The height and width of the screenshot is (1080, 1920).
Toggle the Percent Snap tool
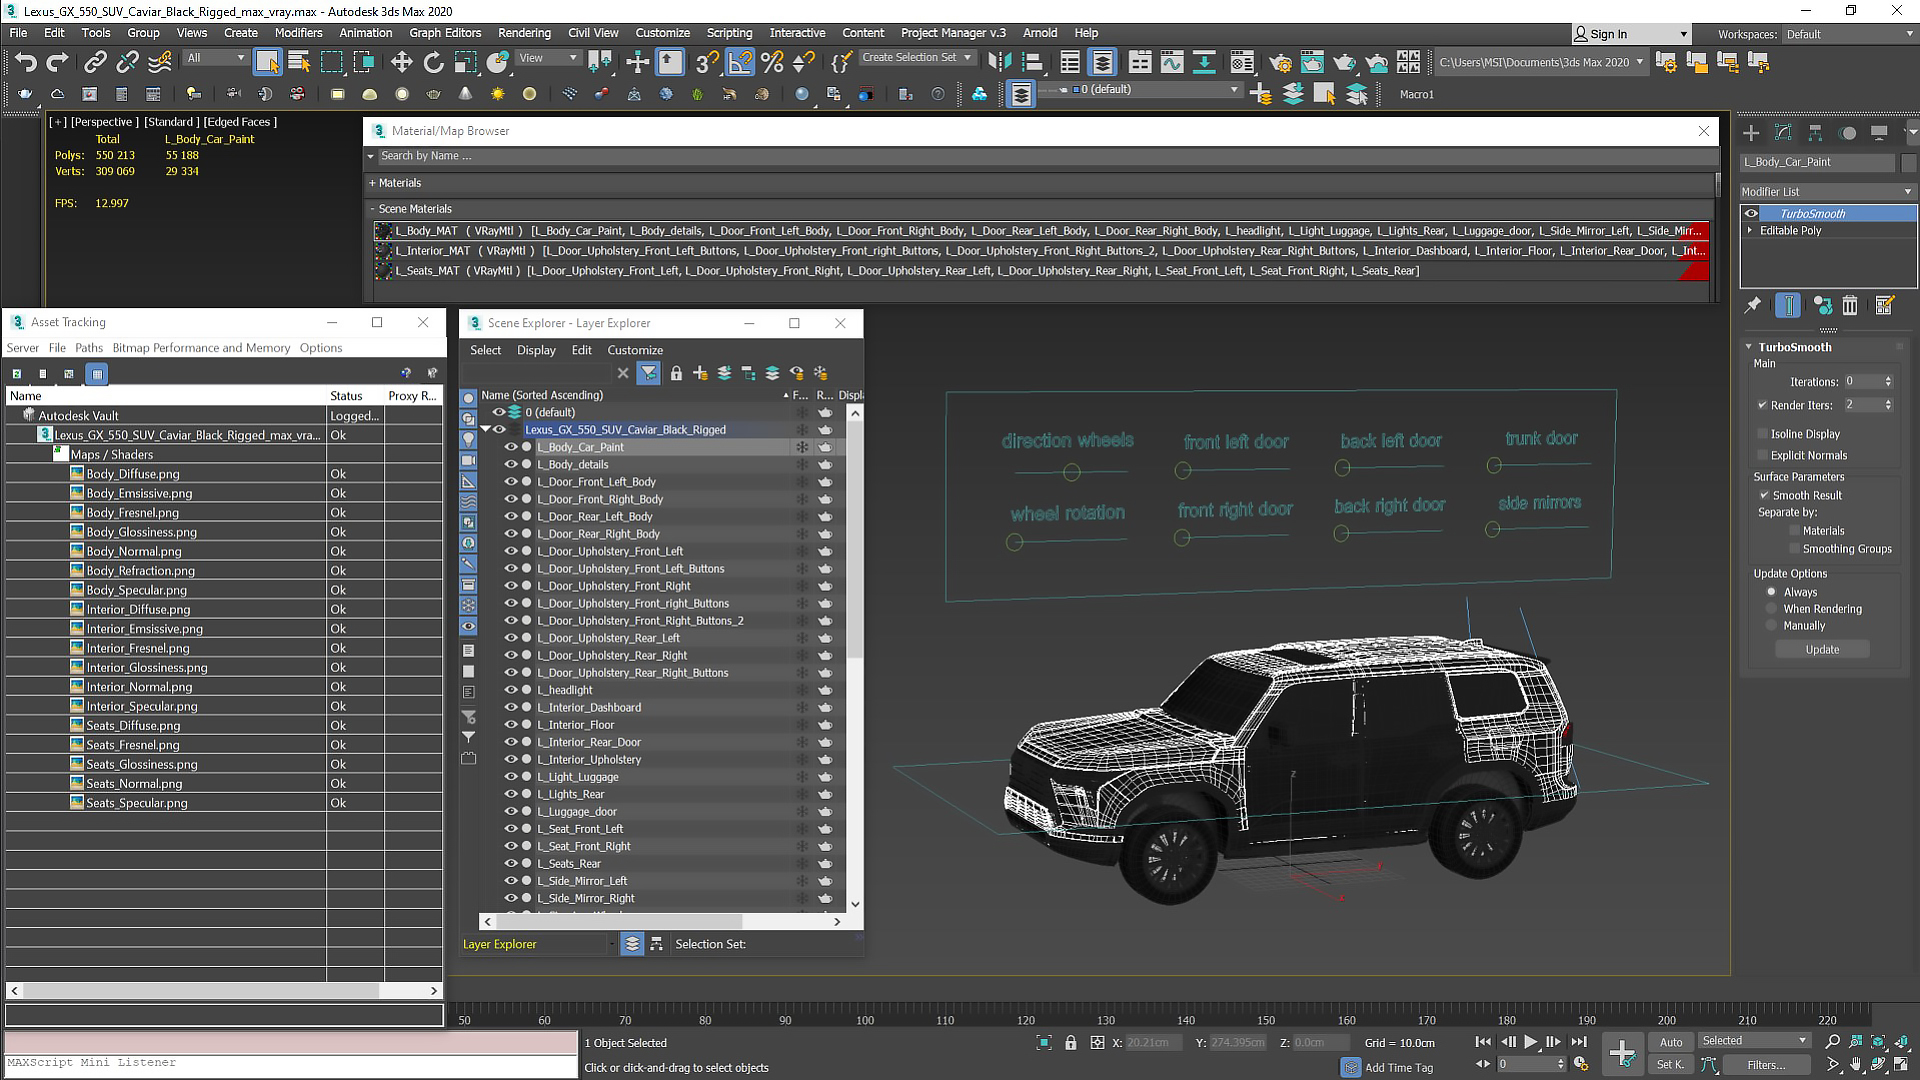pos(772,62)
